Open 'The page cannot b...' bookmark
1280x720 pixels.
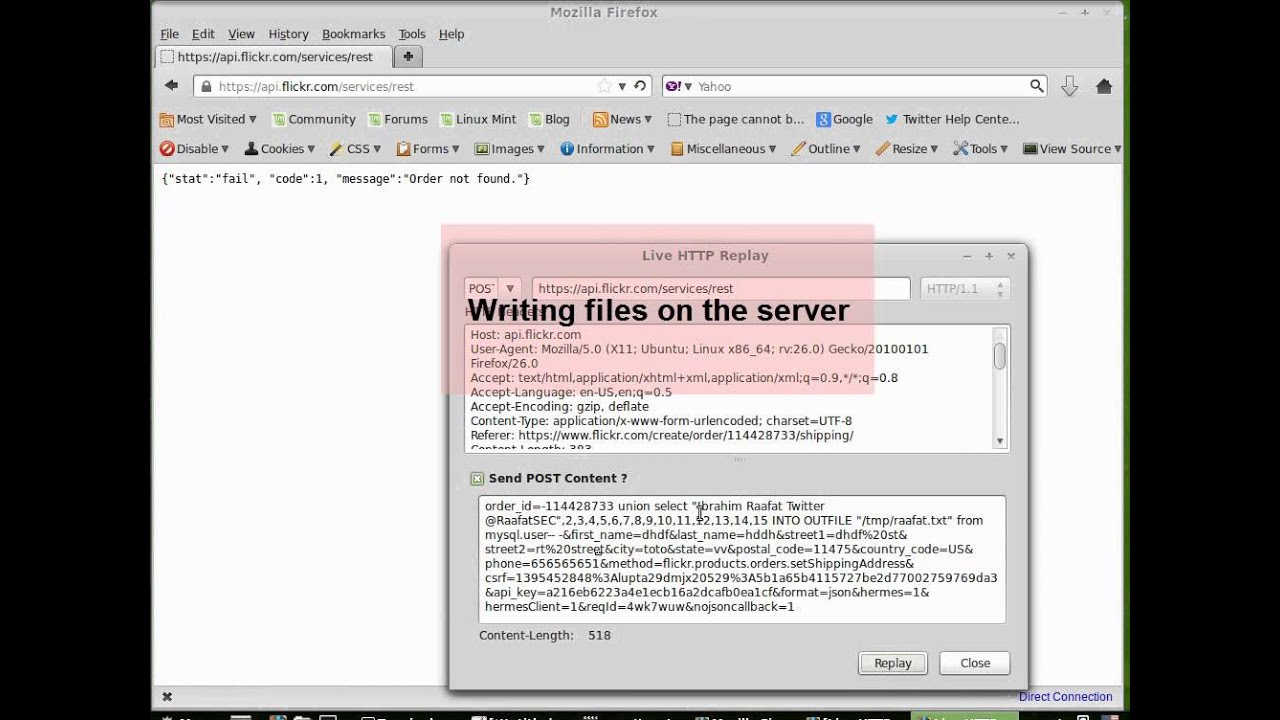735,119
